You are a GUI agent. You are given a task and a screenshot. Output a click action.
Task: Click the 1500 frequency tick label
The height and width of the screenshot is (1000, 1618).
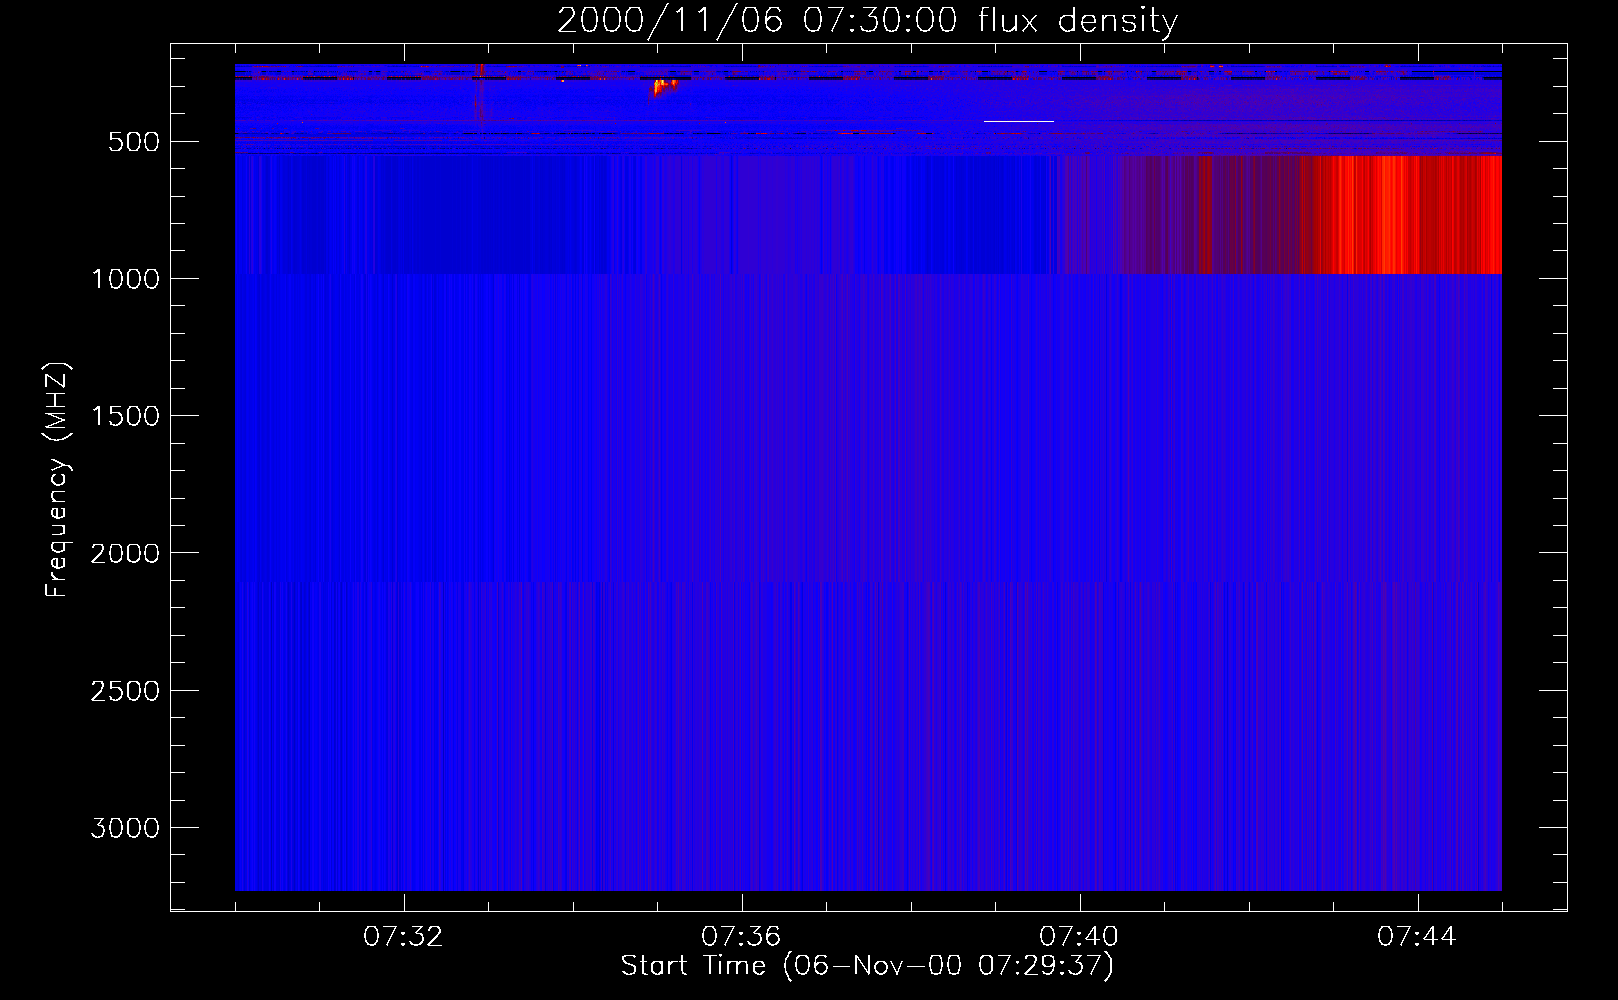coord(125,416)
